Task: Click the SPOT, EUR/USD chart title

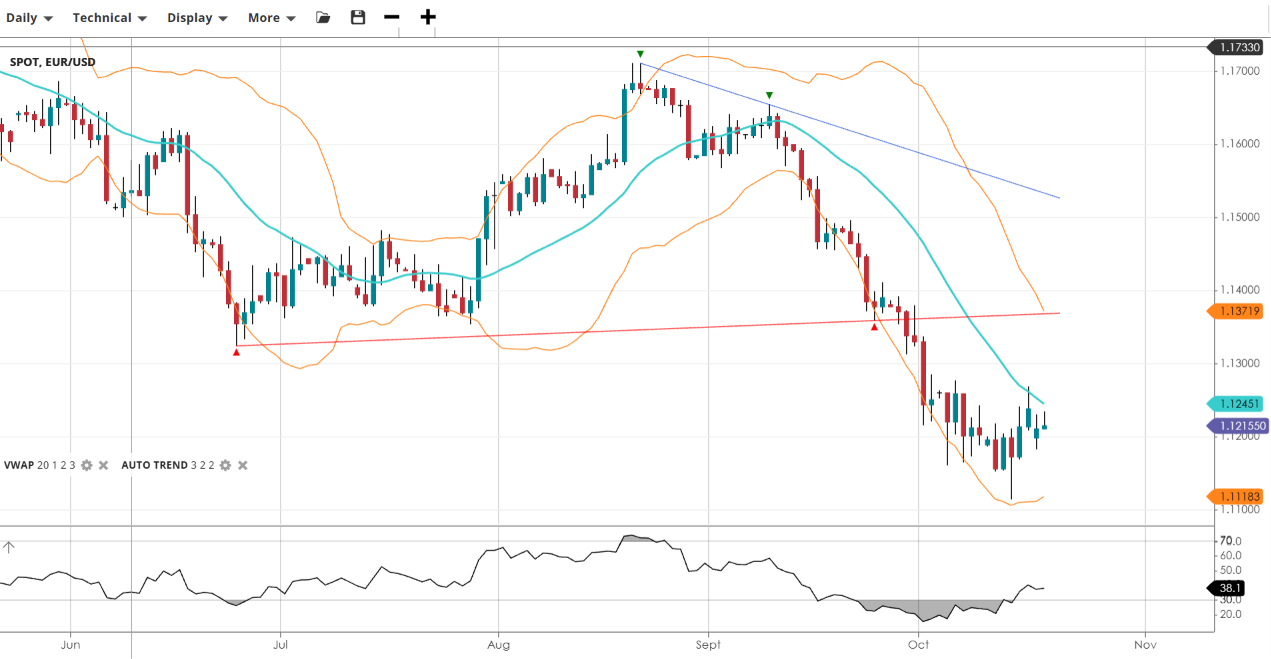Action: 53,62
